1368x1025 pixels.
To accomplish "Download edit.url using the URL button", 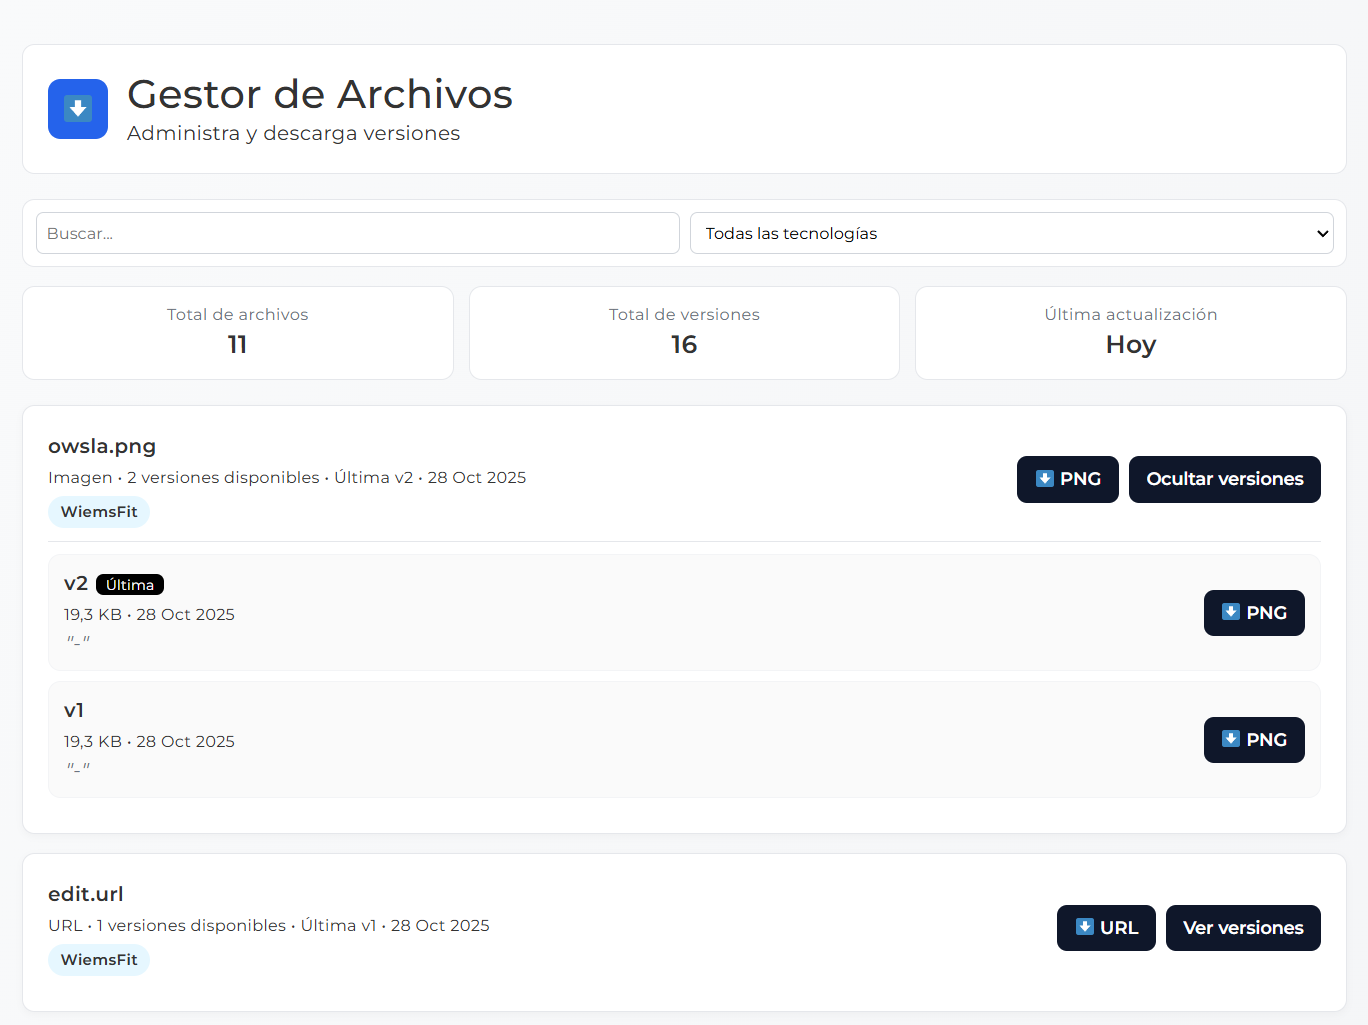I will [x=1105, y=928].
